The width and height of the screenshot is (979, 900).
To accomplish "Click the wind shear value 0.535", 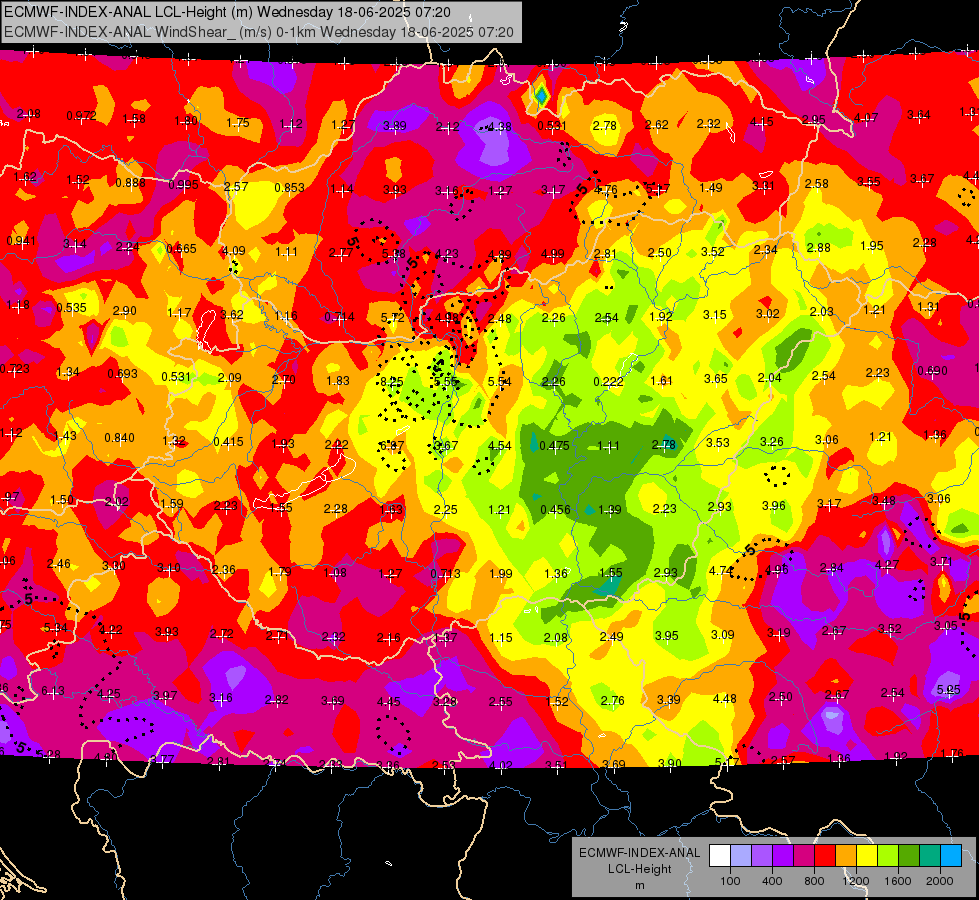I will (71, 308).
